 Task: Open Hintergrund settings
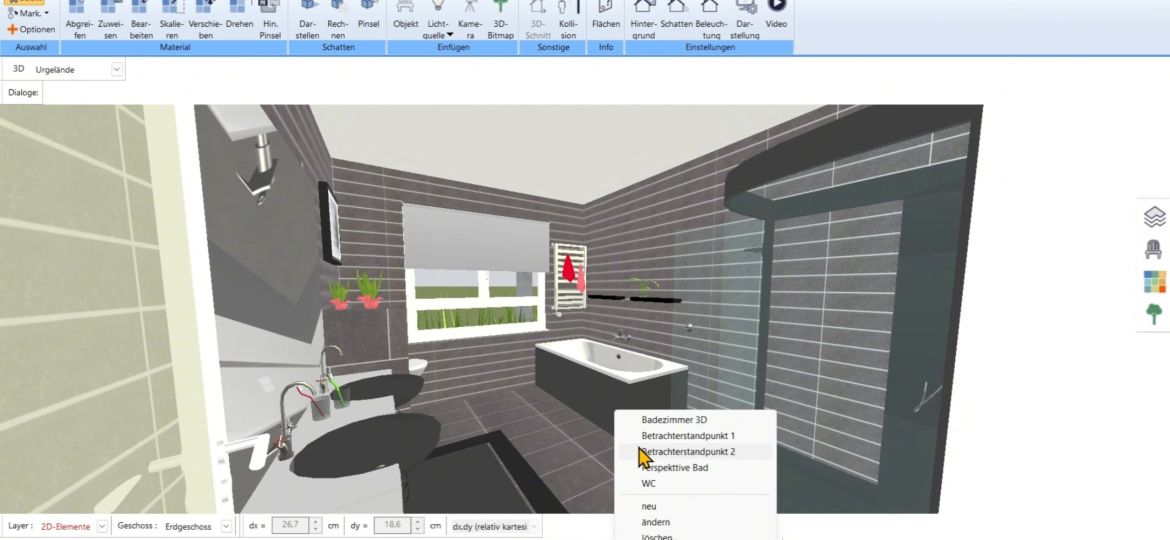tap(643, 20)
